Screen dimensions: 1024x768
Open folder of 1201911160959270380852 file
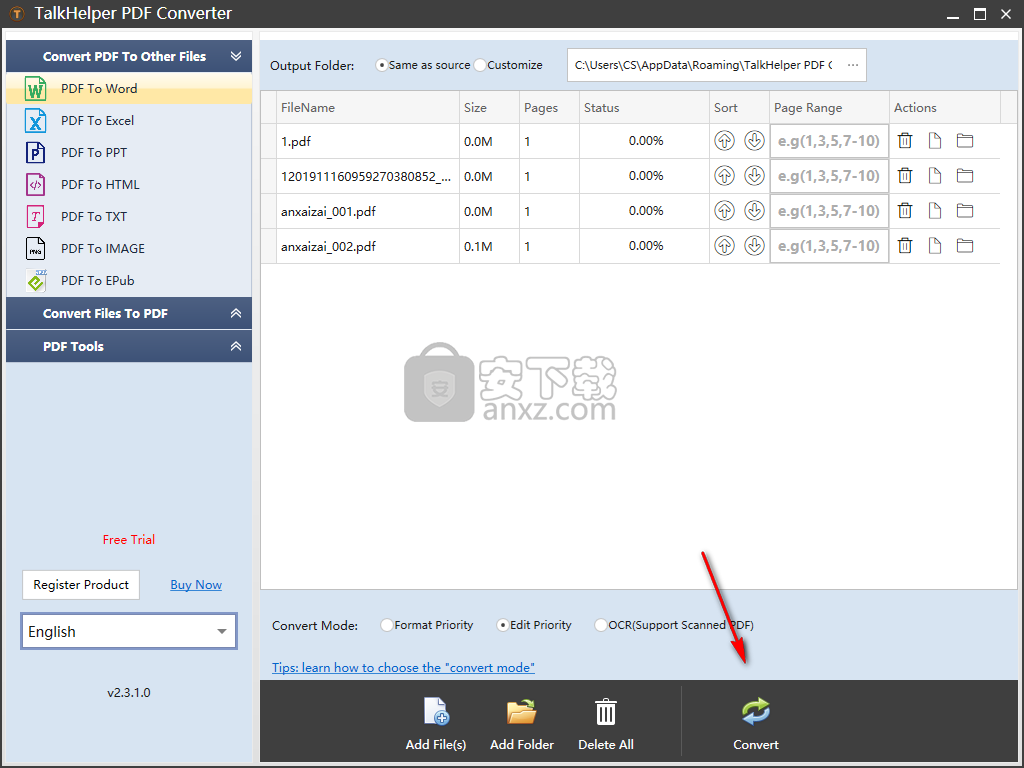[x=965, y=176]
